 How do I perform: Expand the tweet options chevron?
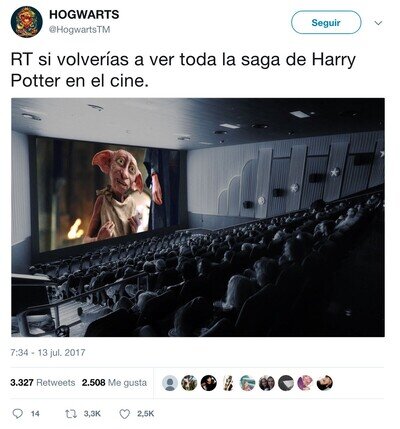coord(378,23)
